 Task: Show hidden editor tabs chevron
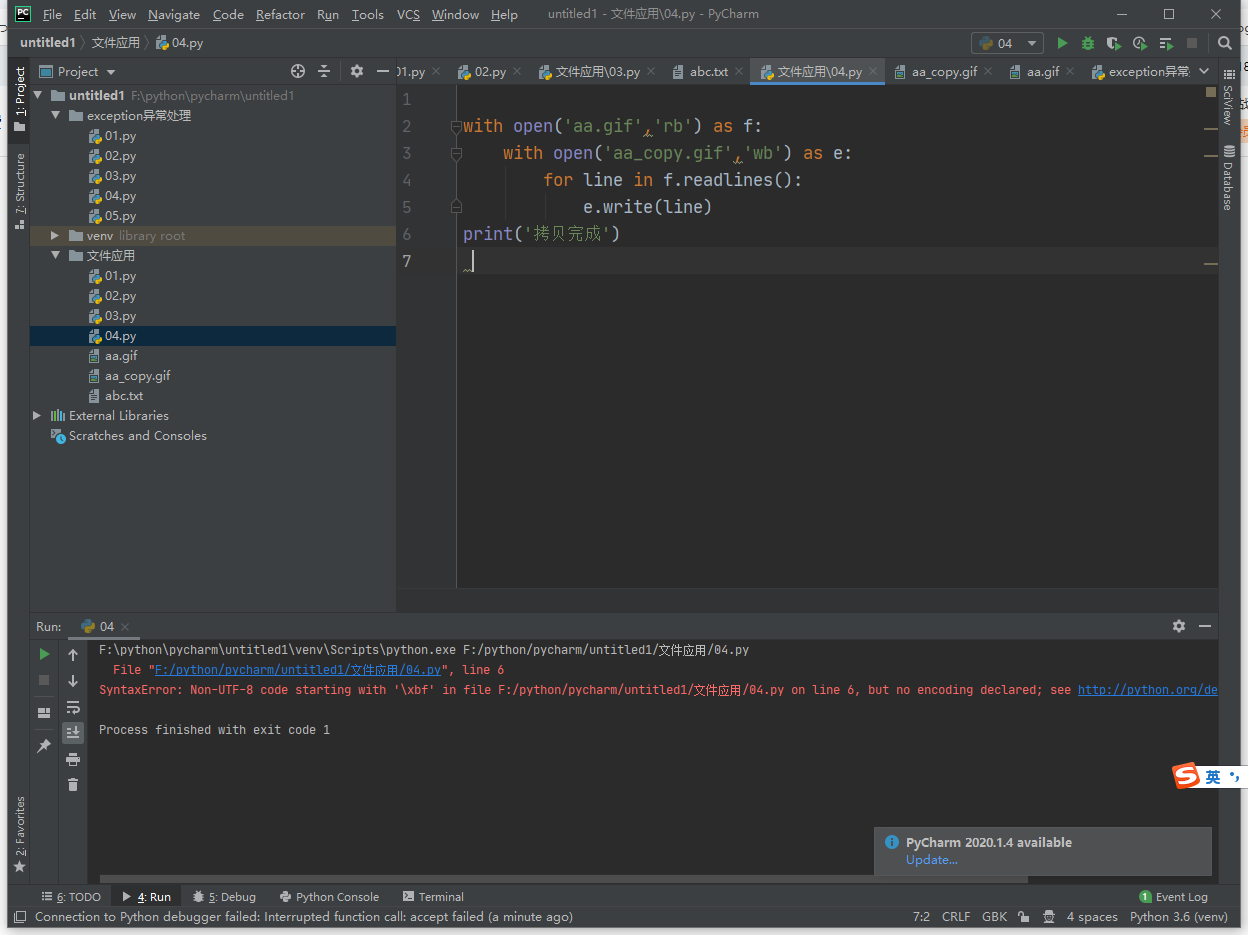(1204, 71)
